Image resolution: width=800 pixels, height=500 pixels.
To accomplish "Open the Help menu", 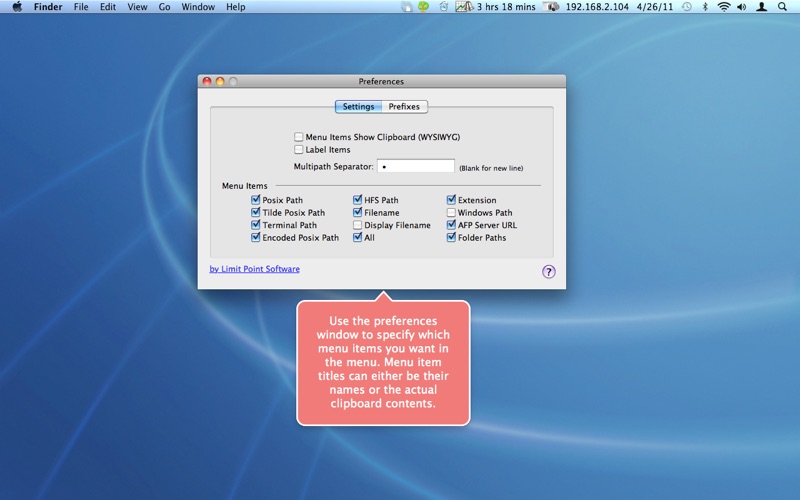I will point(236,7).
